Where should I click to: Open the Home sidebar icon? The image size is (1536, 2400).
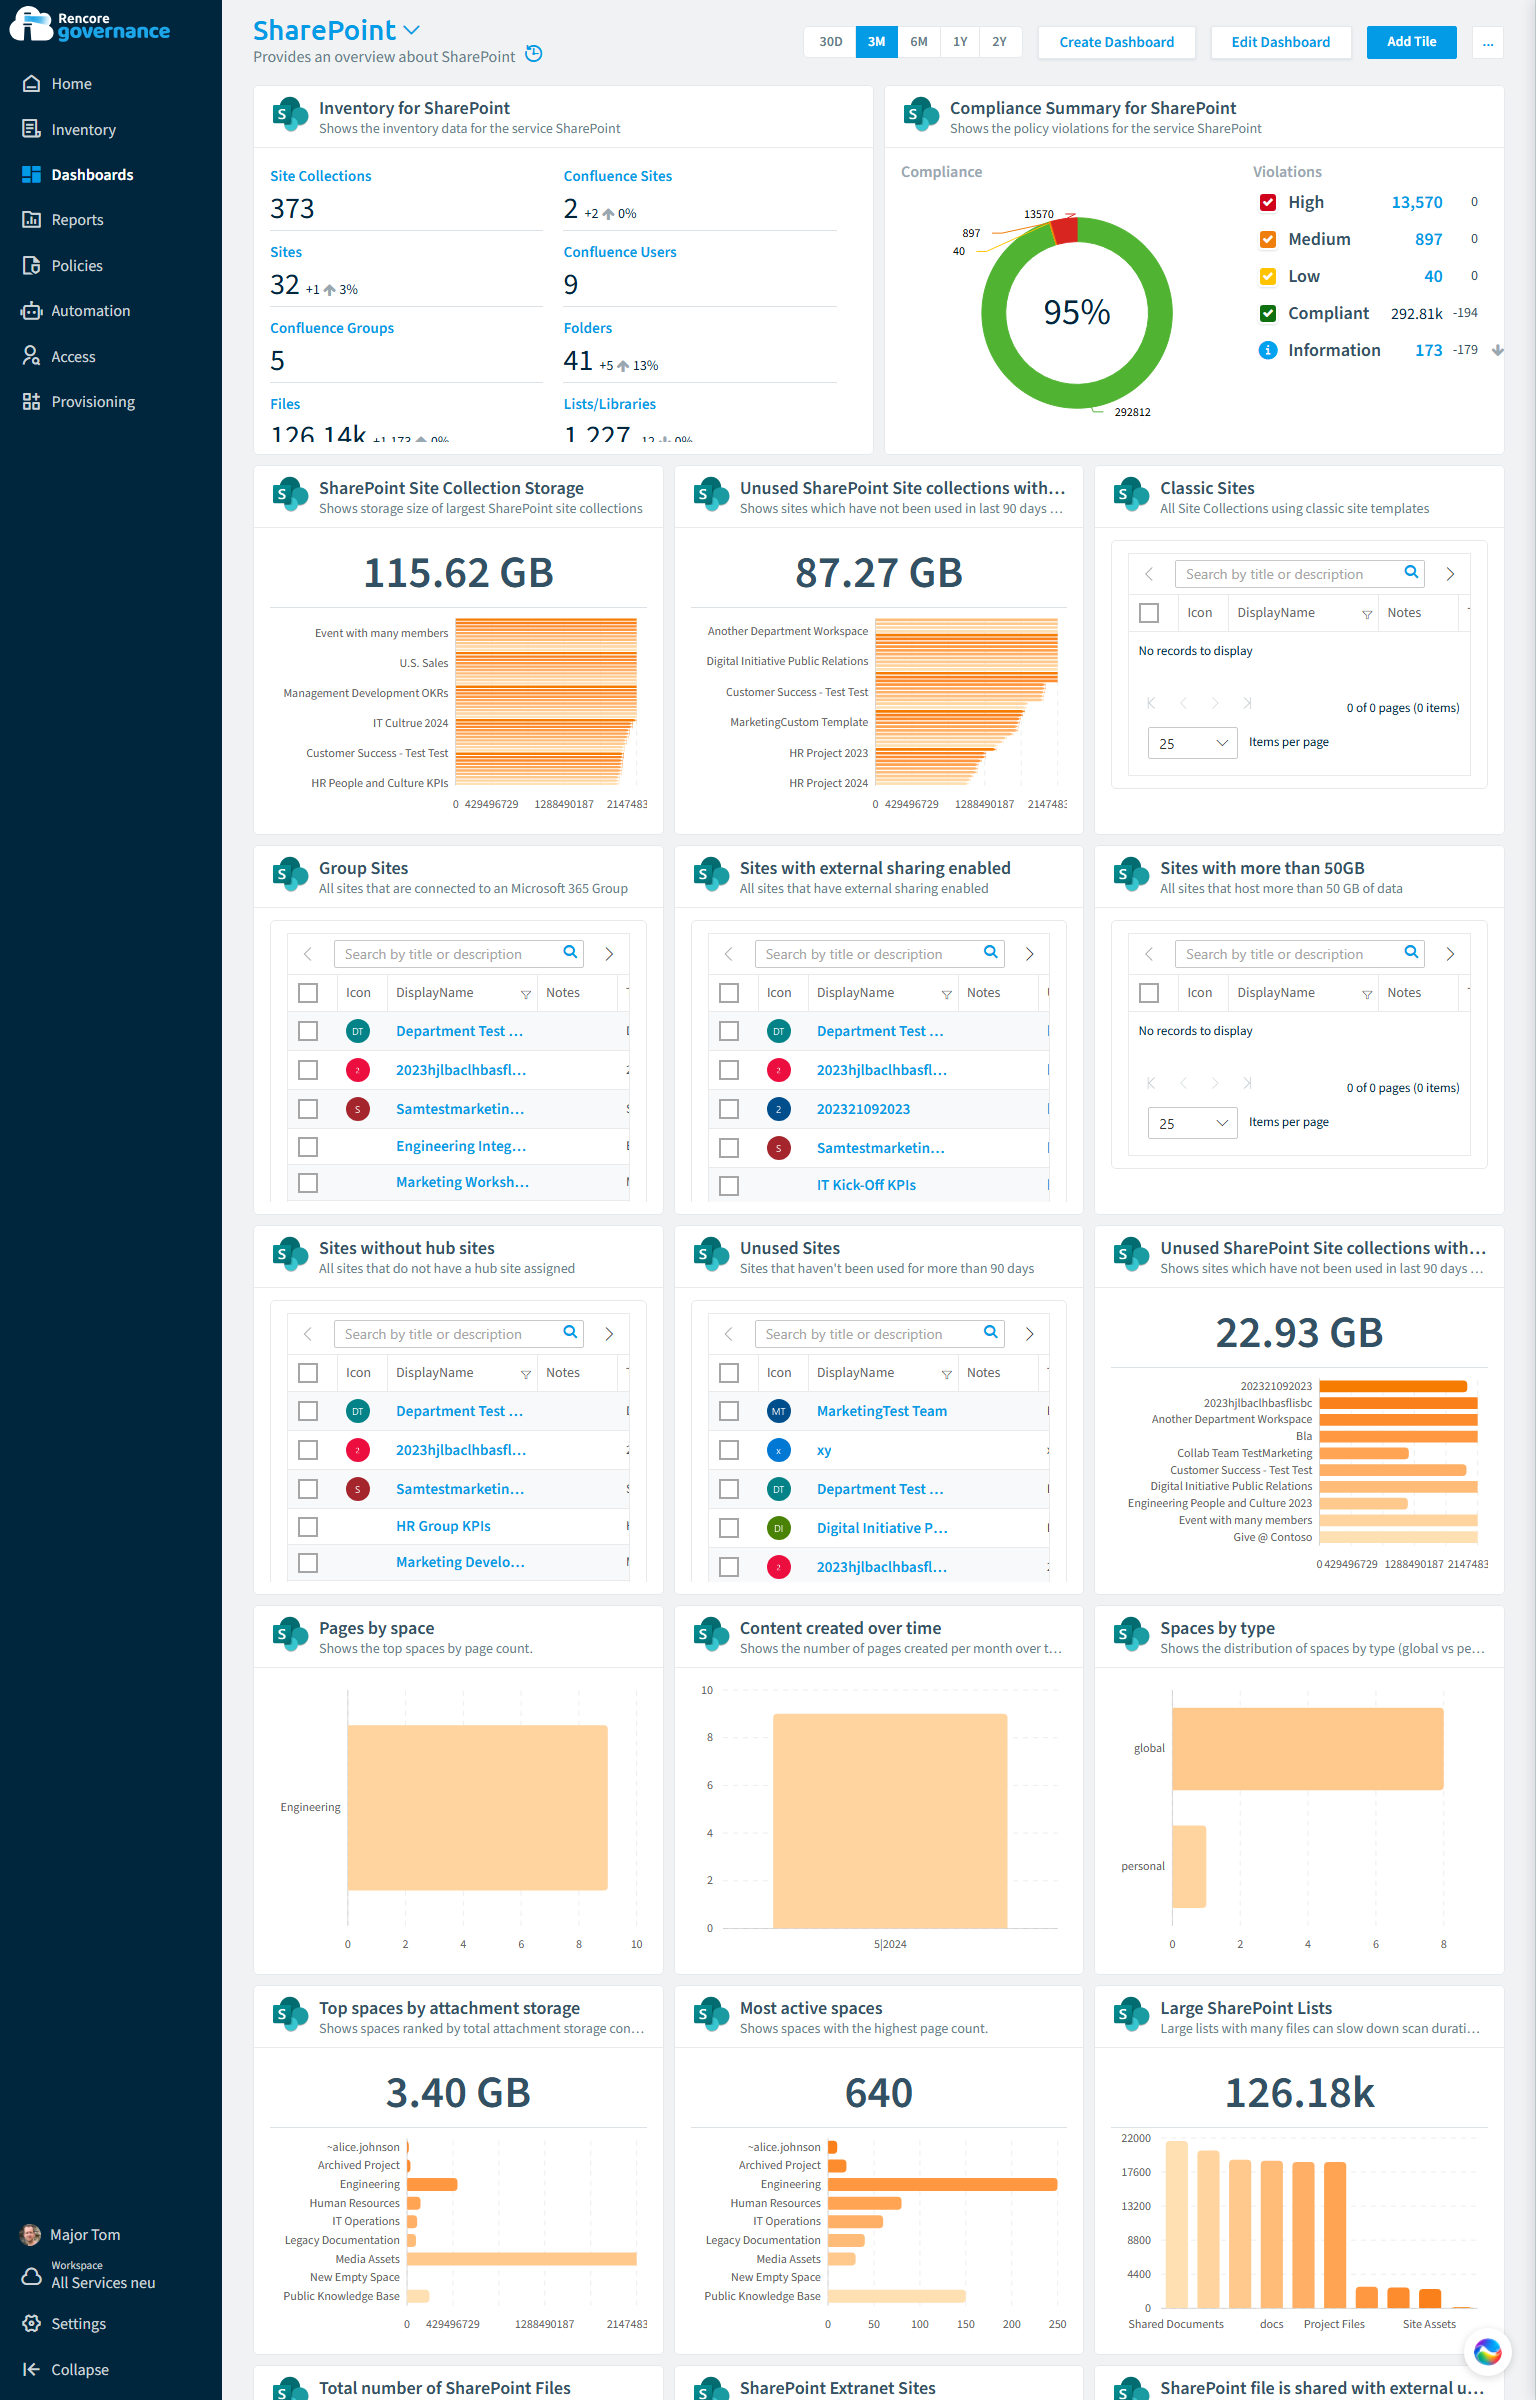(x=31, y=84)
